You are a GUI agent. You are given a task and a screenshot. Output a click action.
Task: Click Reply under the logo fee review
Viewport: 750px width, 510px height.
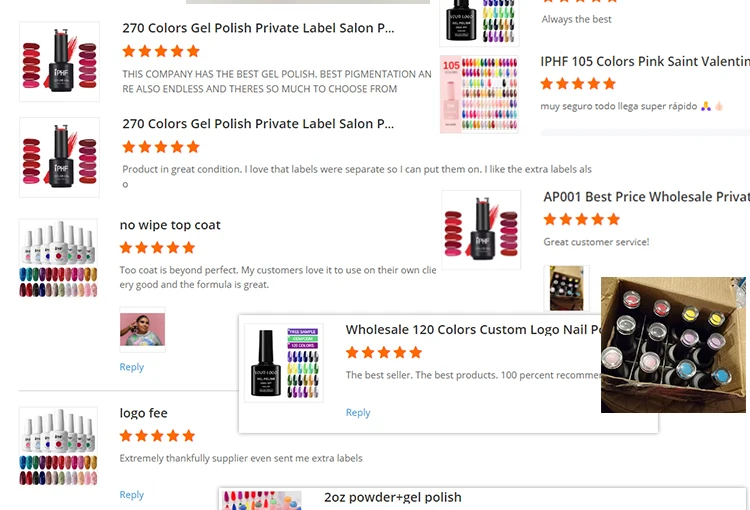132,495
